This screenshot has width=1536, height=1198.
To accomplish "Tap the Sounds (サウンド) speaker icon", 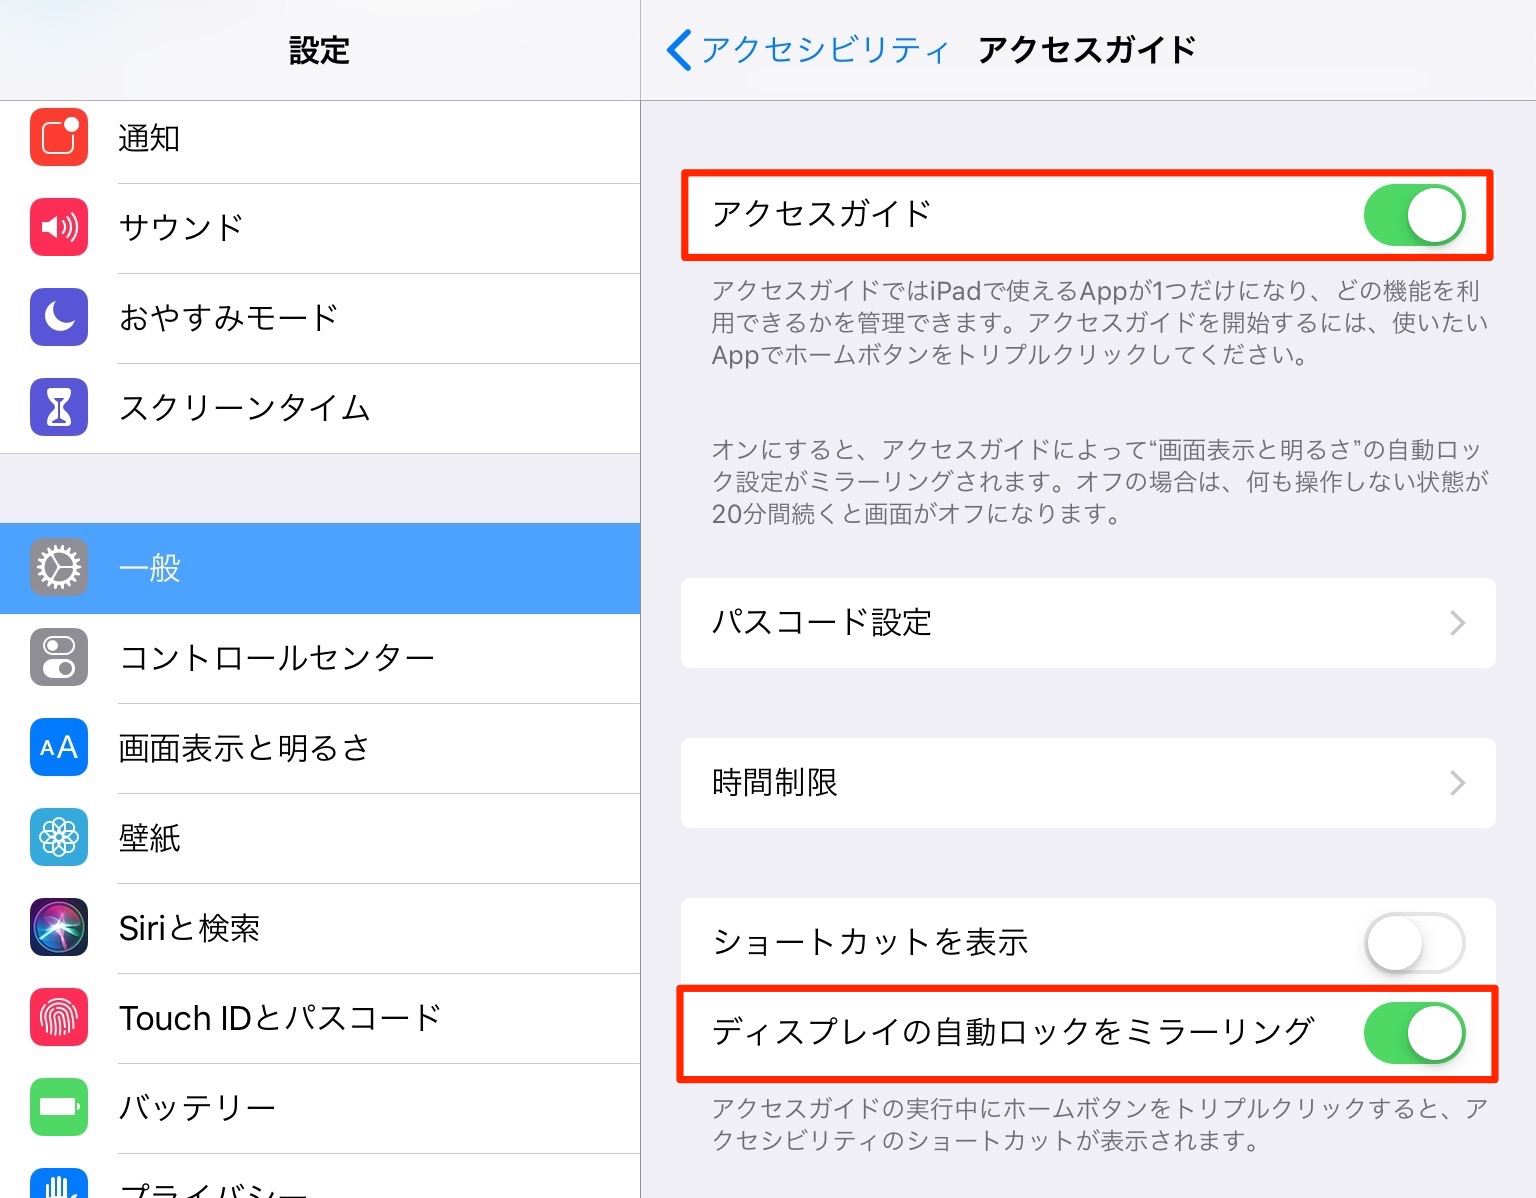I will pyautogui.click(x=59, y=227).
